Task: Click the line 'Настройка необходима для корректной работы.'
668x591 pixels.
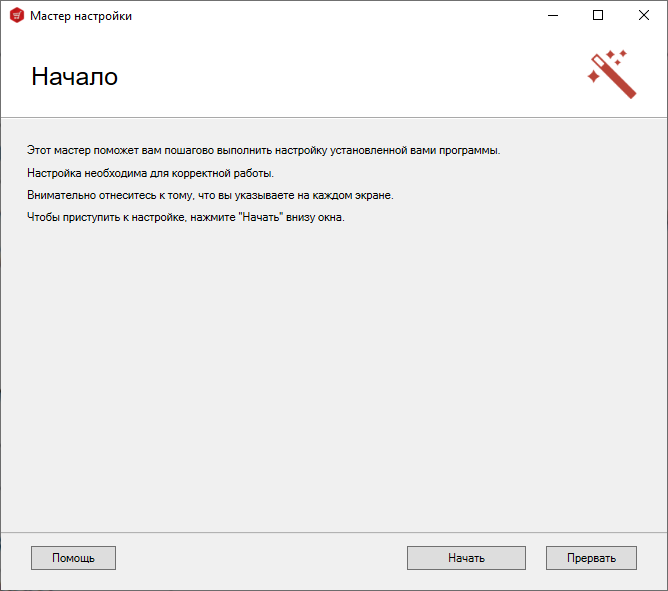Action: [x=150, y=173]
